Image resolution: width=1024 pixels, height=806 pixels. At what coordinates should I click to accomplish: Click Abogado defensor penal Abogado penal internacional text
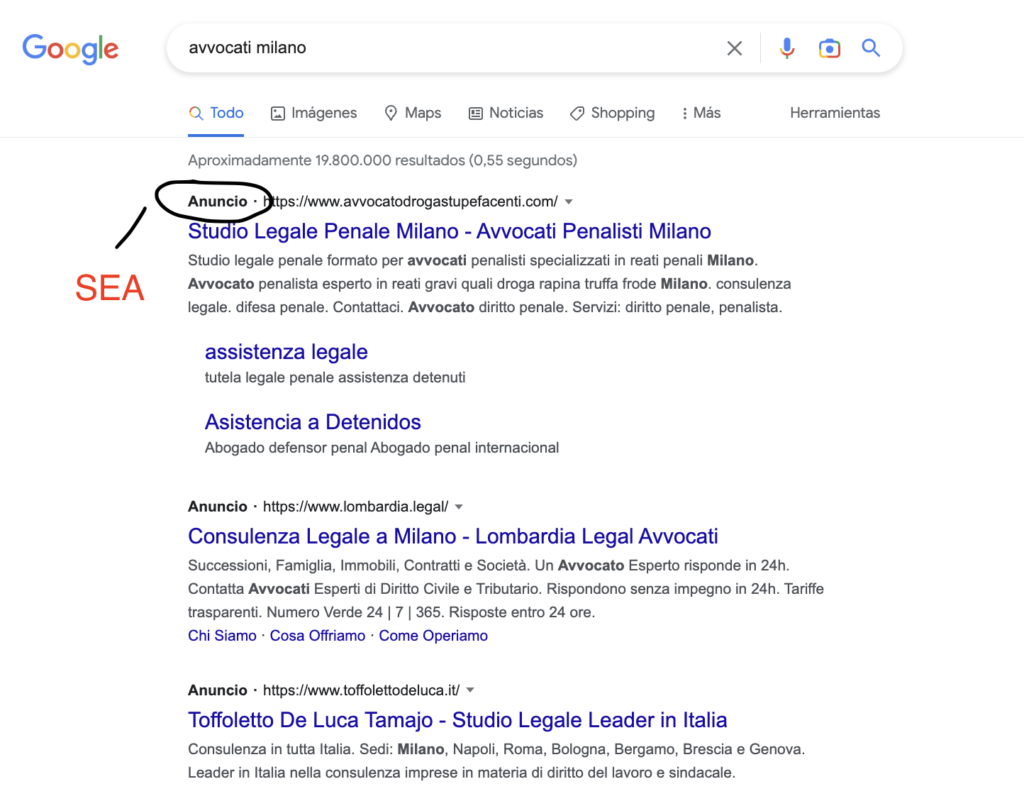[382, 448]
